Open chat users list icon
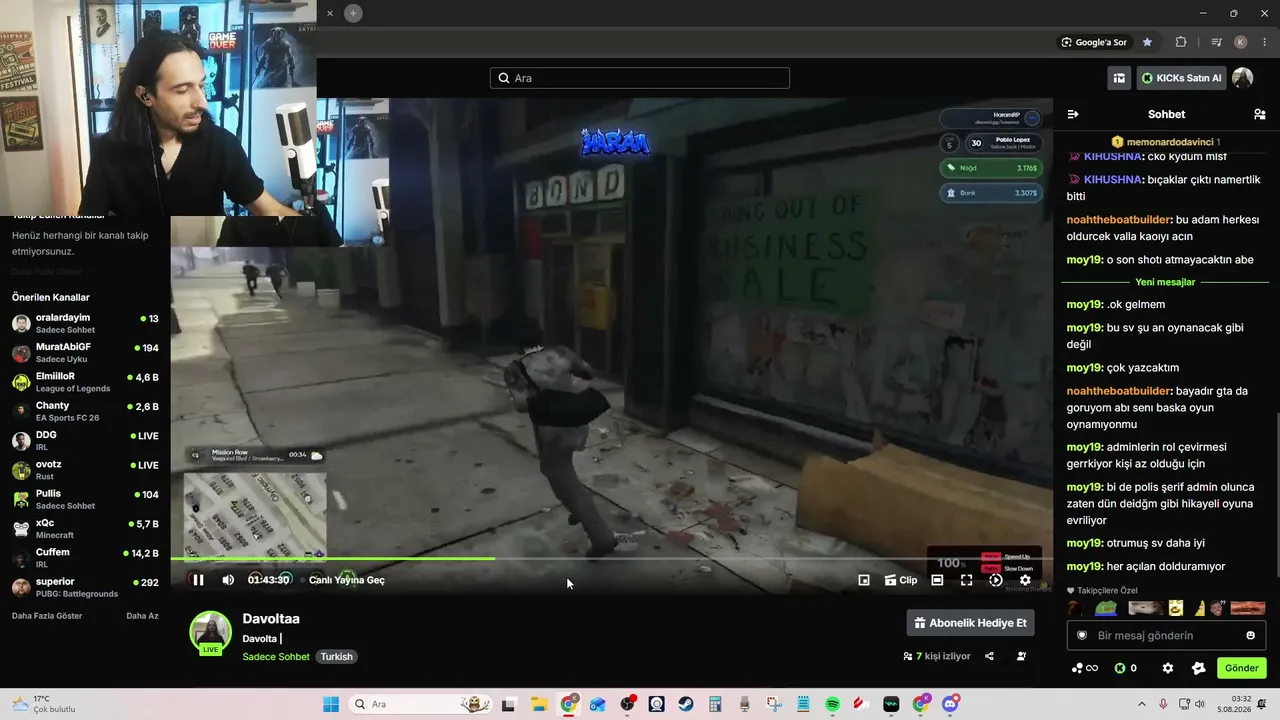Viewport: 1280px width, 720px height. [1259, 114]
